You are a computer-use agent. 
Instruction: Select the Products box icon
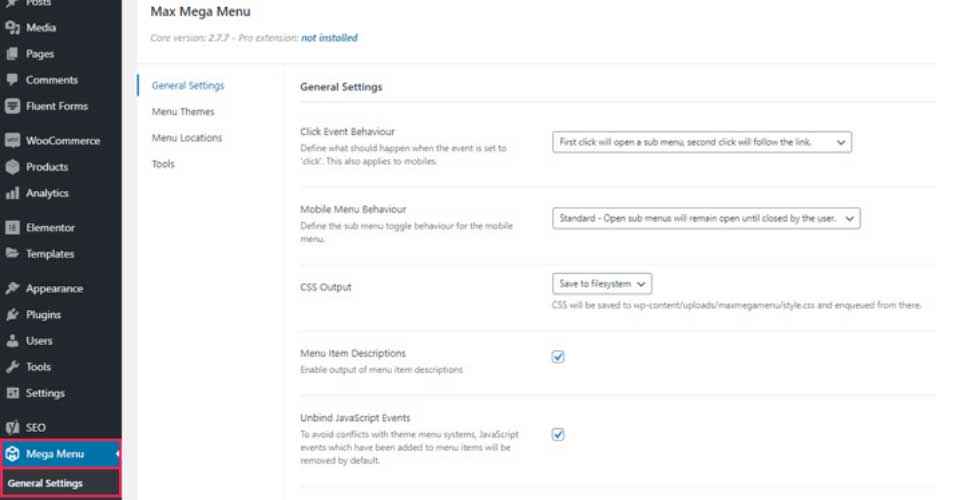13,167
